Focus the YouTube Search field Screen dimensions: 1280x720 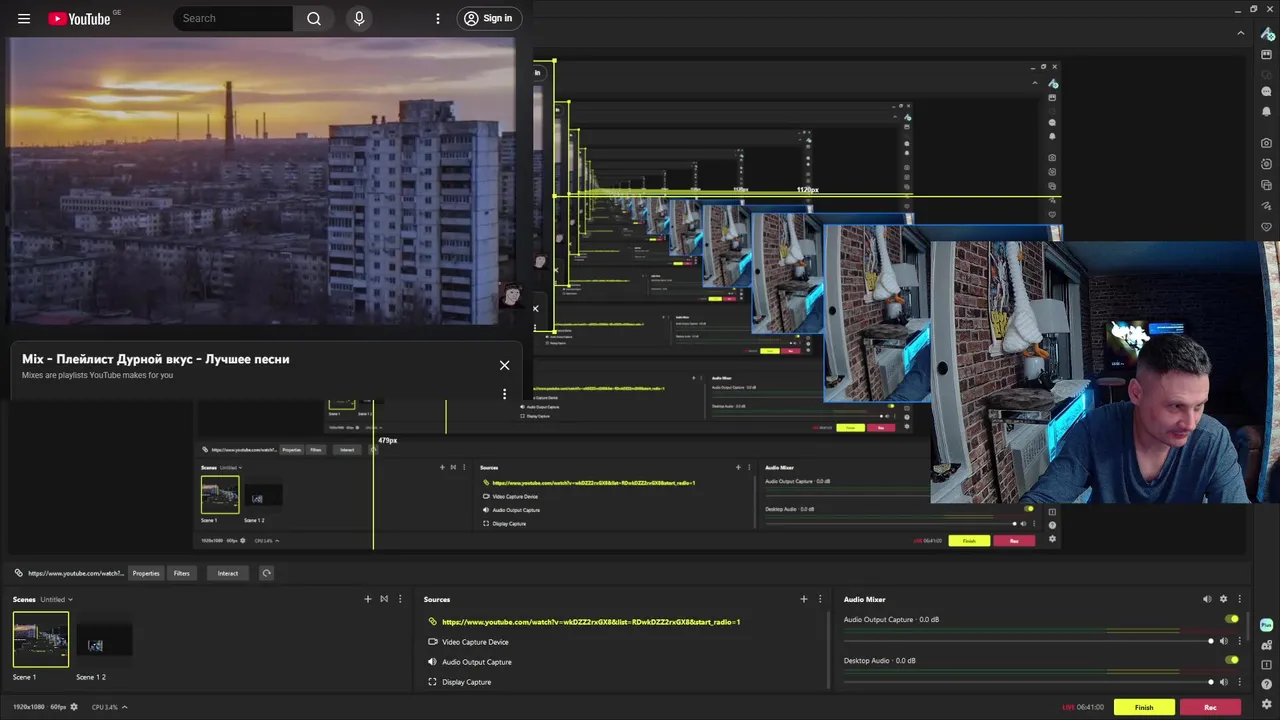click(233, 18)
